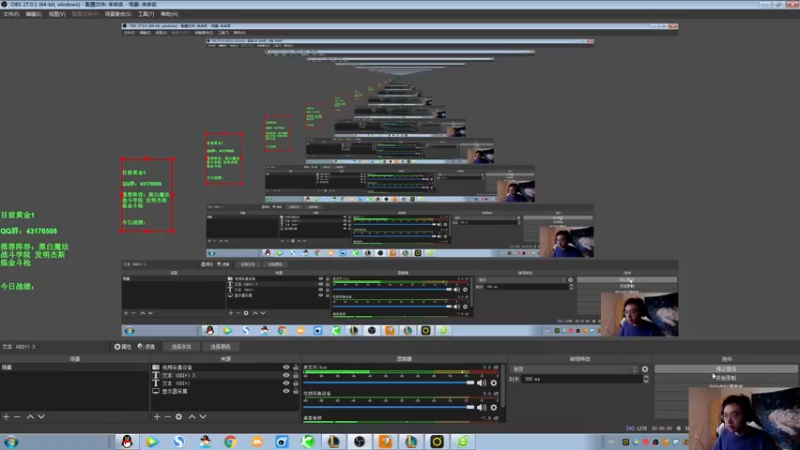Open 麦克风/Aux audio settings gear
This screenshot has height=450, width=800.
point(493,383)
